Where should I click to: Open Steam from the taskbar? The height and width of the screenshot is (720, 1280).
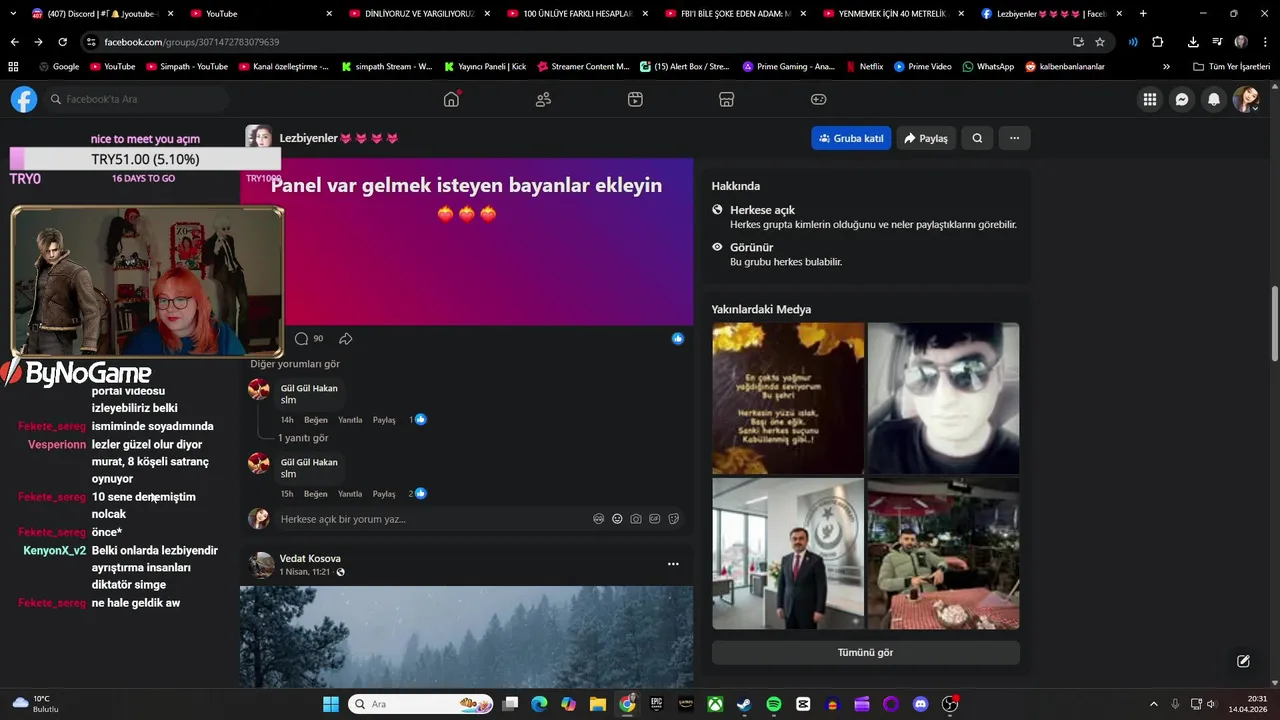pos(744,704)
